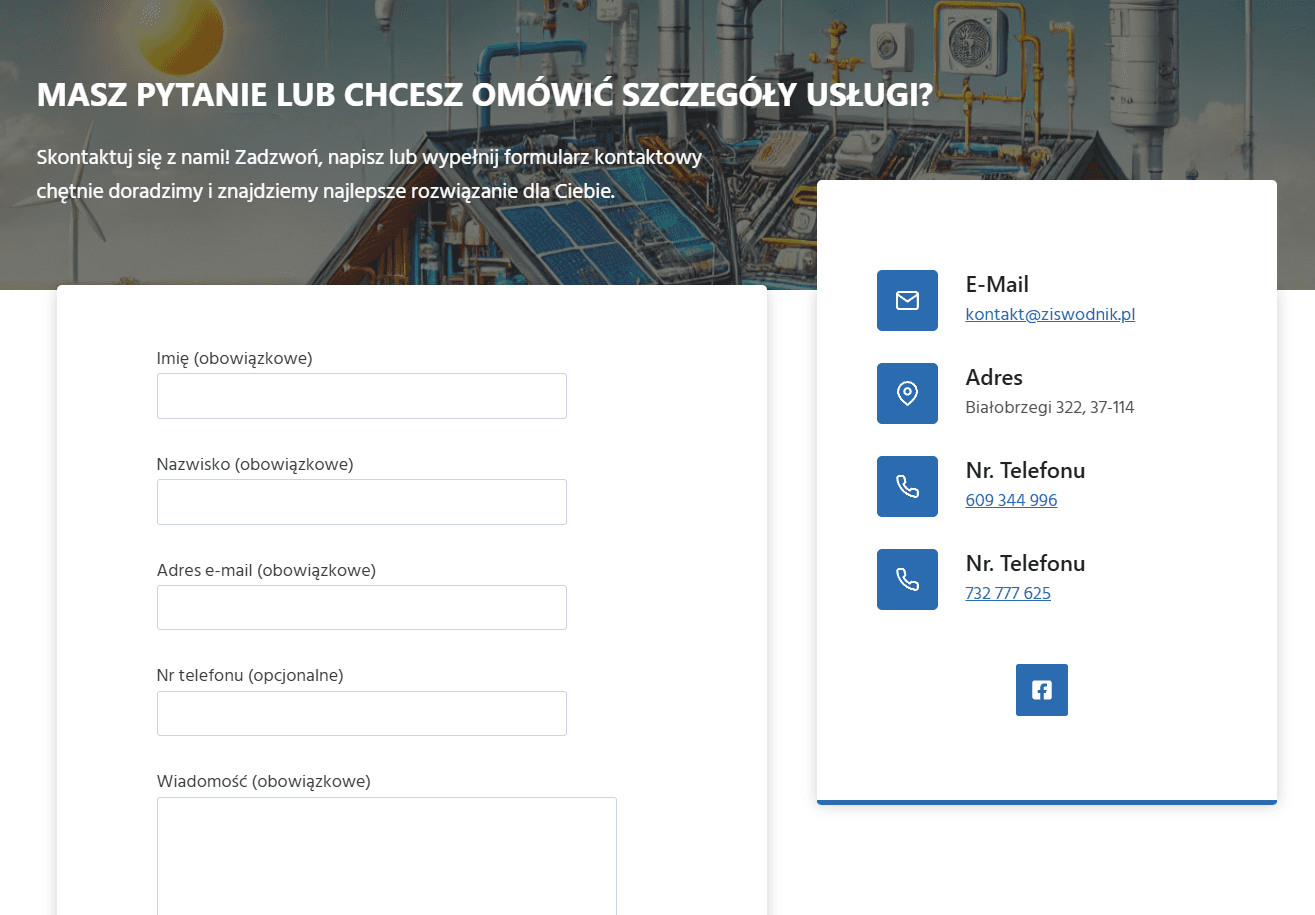
Task: Focus the Adres e-mail input field
Action: [x=362, y=608]
